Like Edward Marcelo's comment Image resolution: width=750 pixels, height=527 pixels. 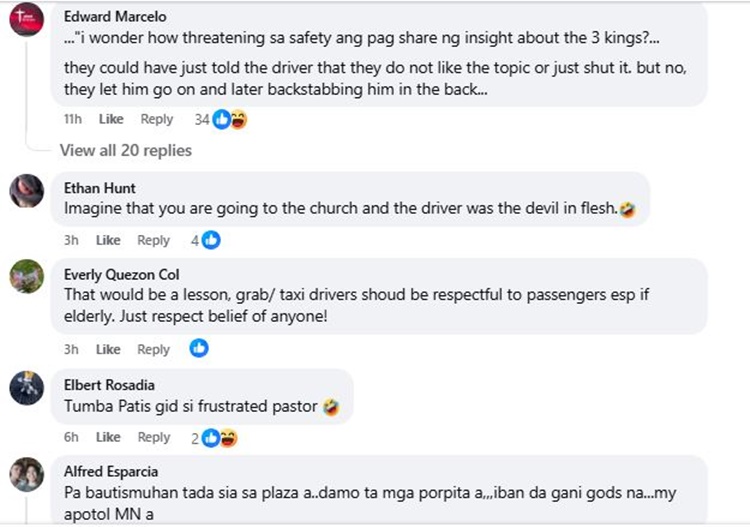110,119
